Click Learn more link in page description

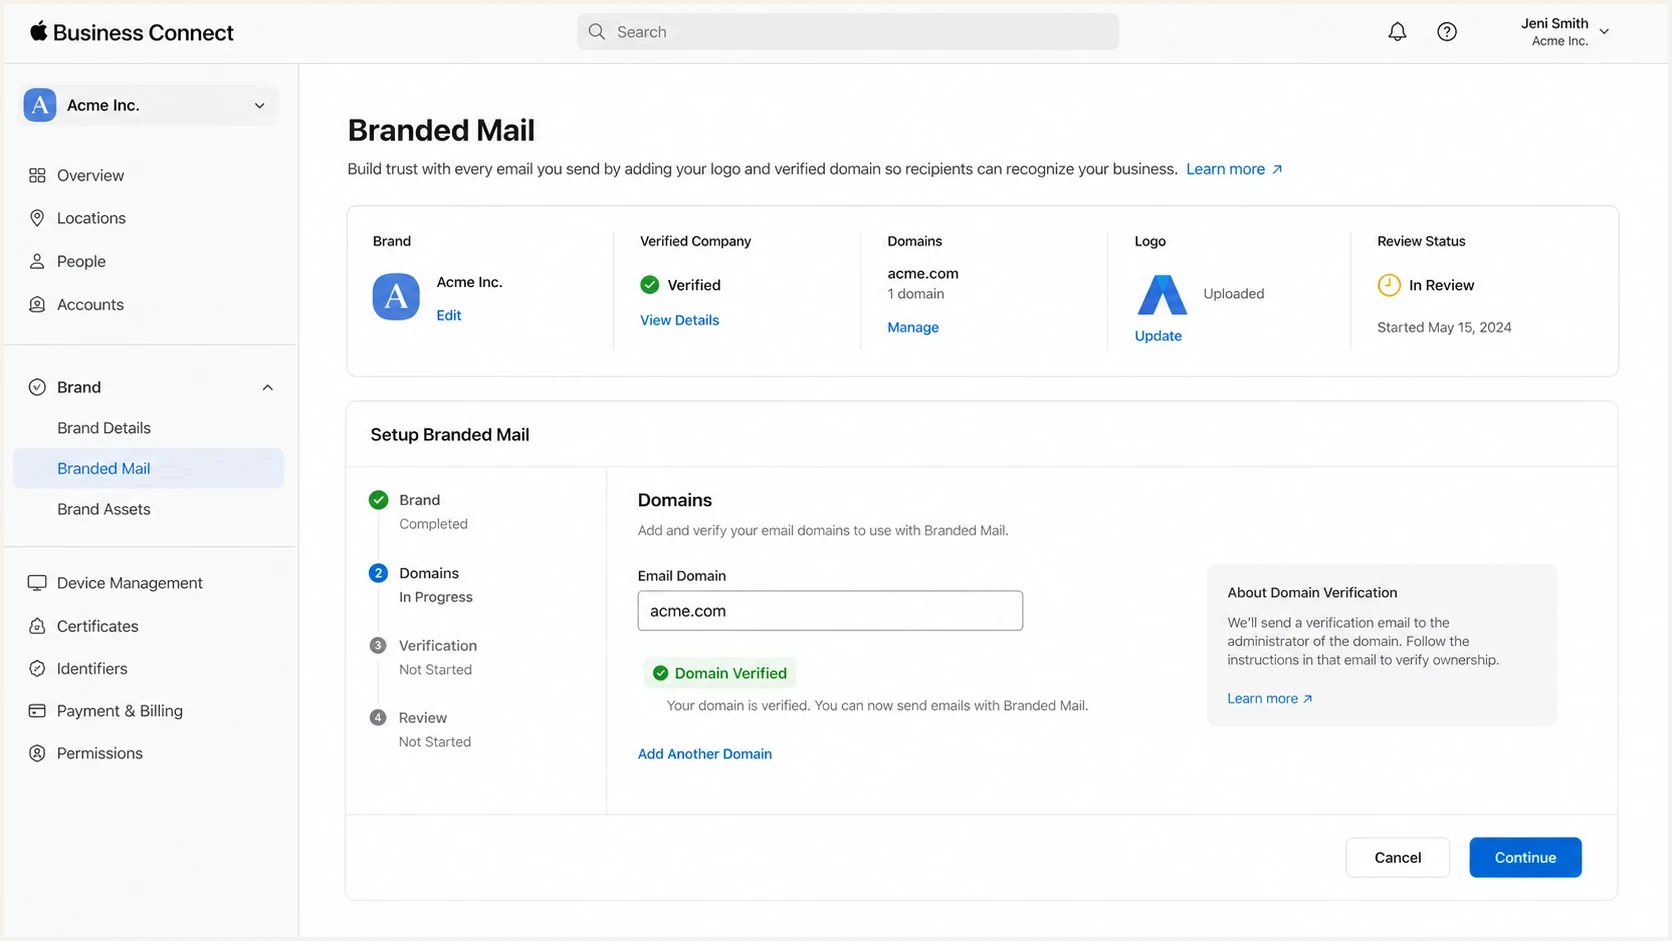point(1234,169)
